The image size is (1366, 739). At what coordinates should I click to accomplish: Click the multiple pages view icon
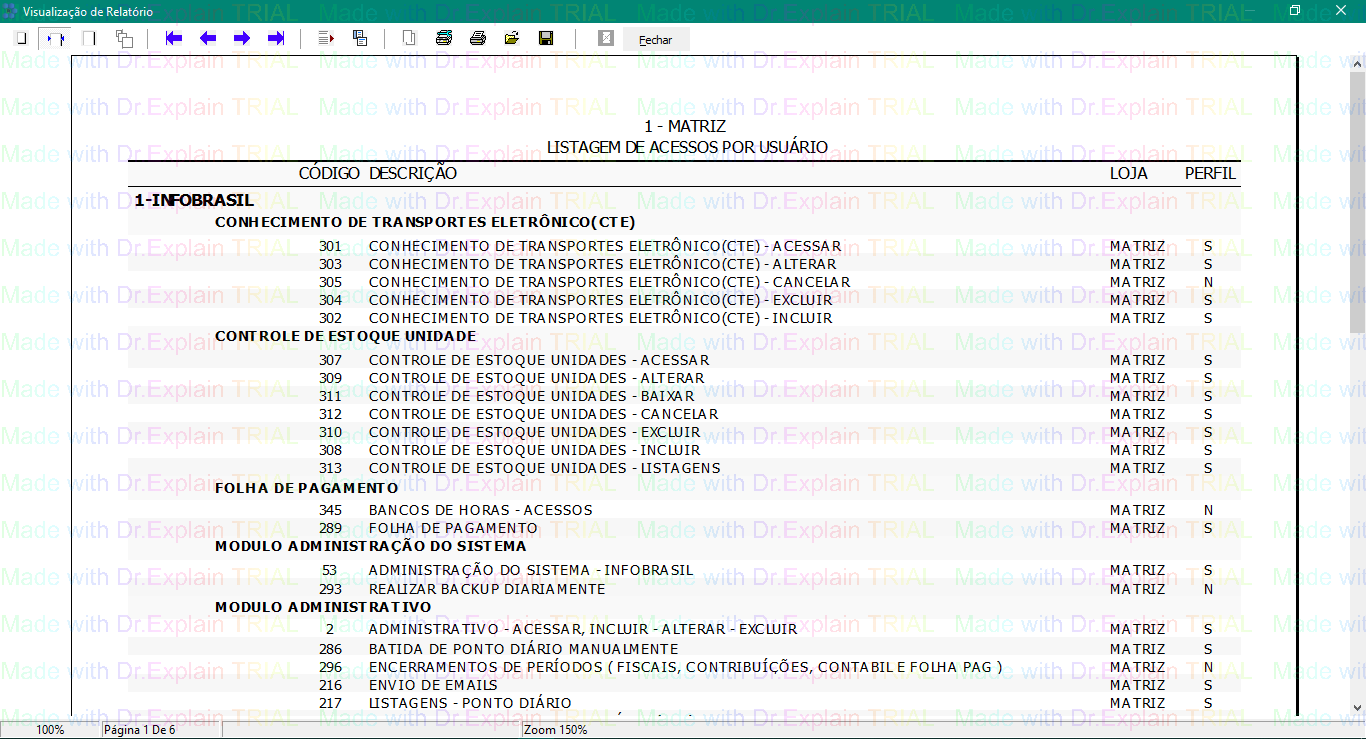pyautogui.click(x=124, y=39)
